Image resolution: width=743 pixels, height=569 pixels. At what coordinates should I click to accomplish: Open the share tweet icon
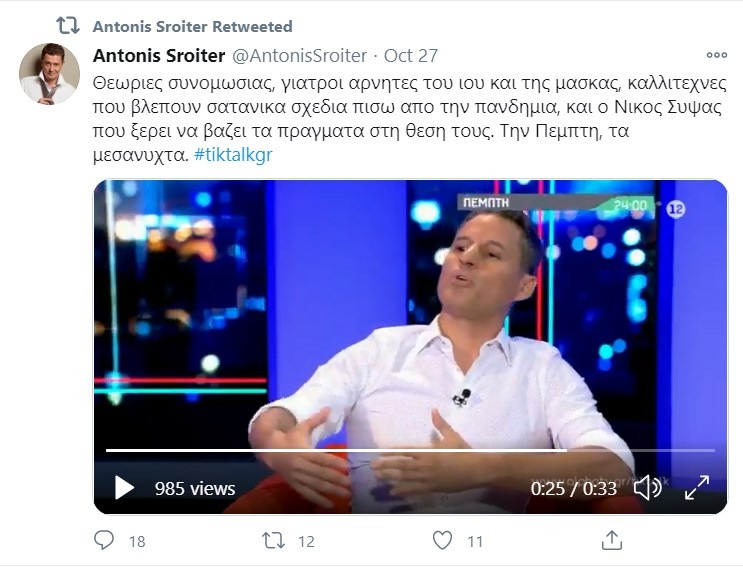coord(611,541)
